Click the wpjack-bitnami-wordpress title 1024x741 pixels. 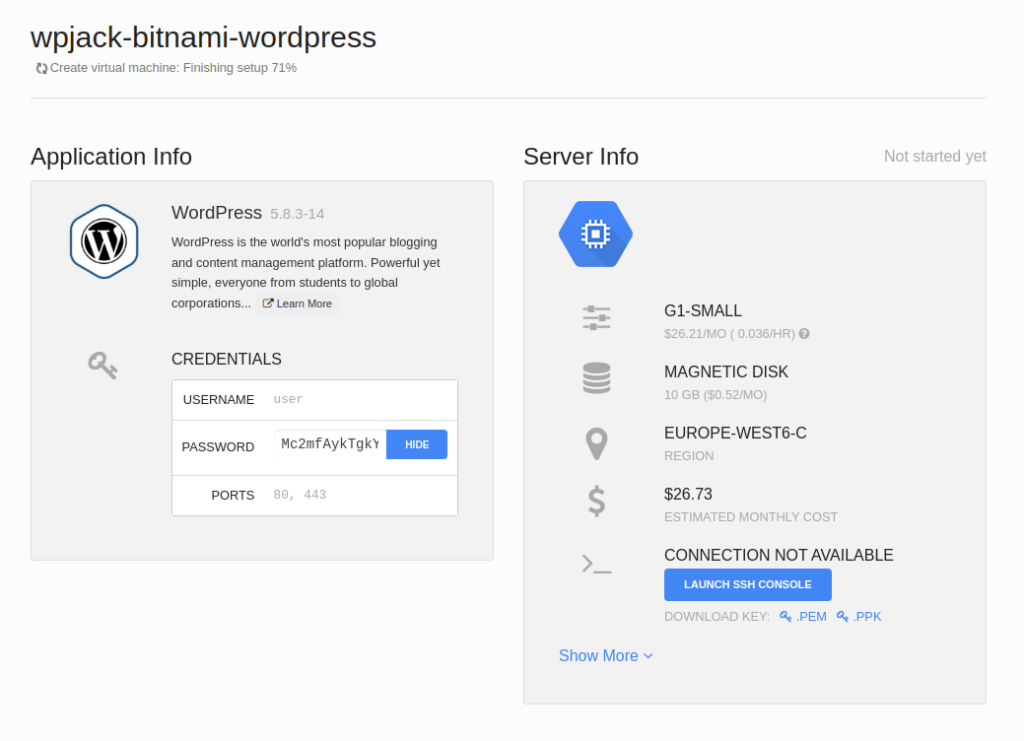pyautogui.click(x=204, y=37)
